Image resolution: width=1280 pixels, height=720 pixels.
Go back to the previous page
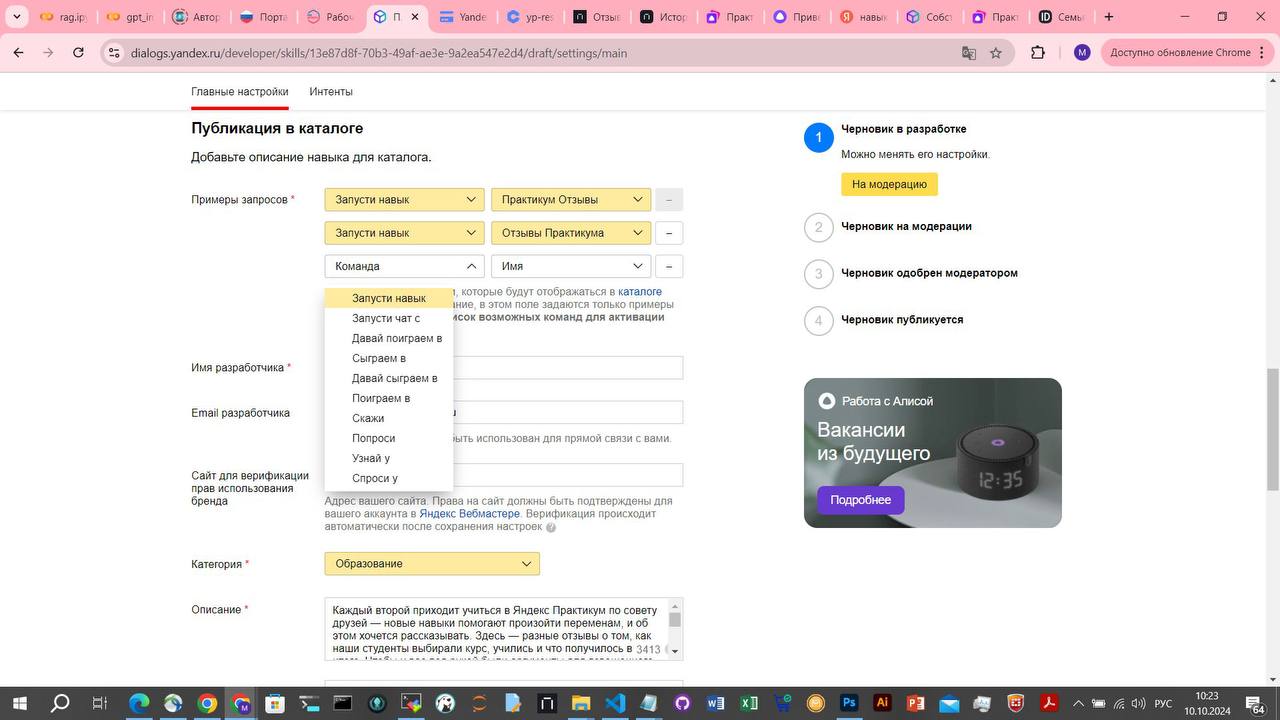[18, 53]
